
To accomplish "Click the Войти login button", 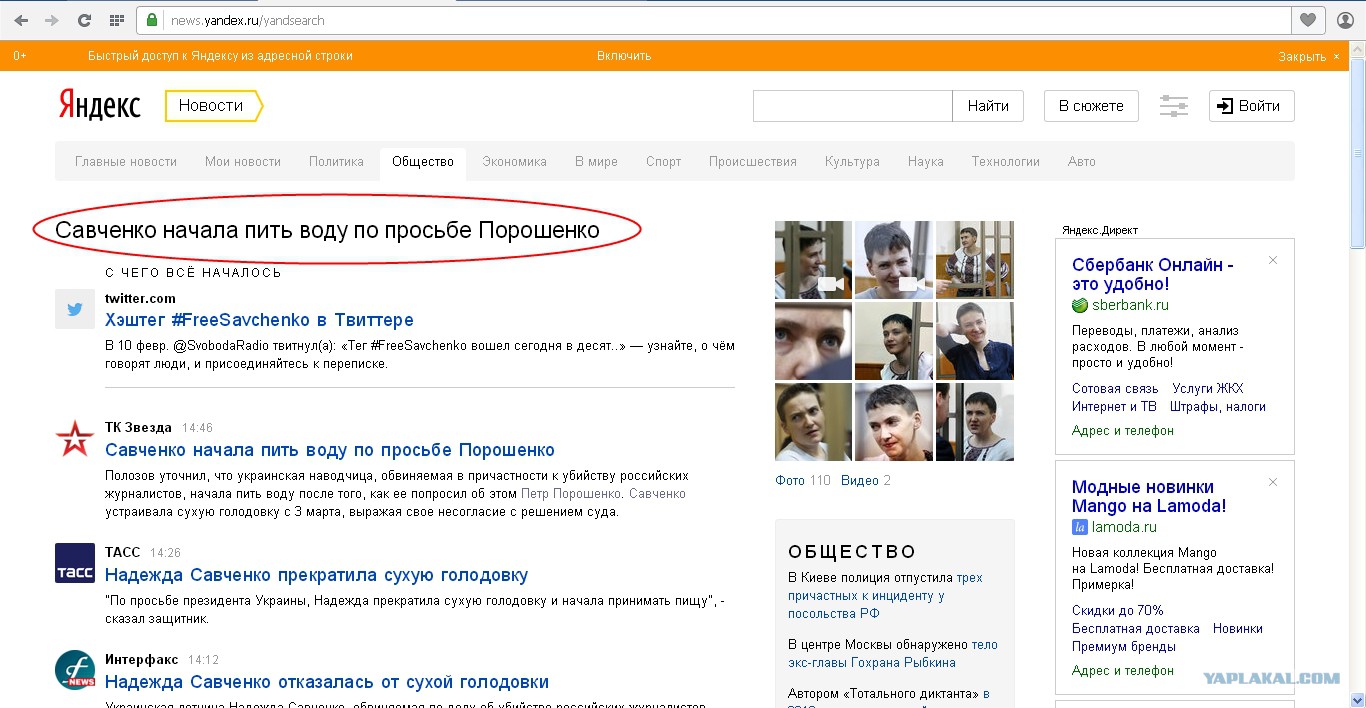I will [1251, 106].
